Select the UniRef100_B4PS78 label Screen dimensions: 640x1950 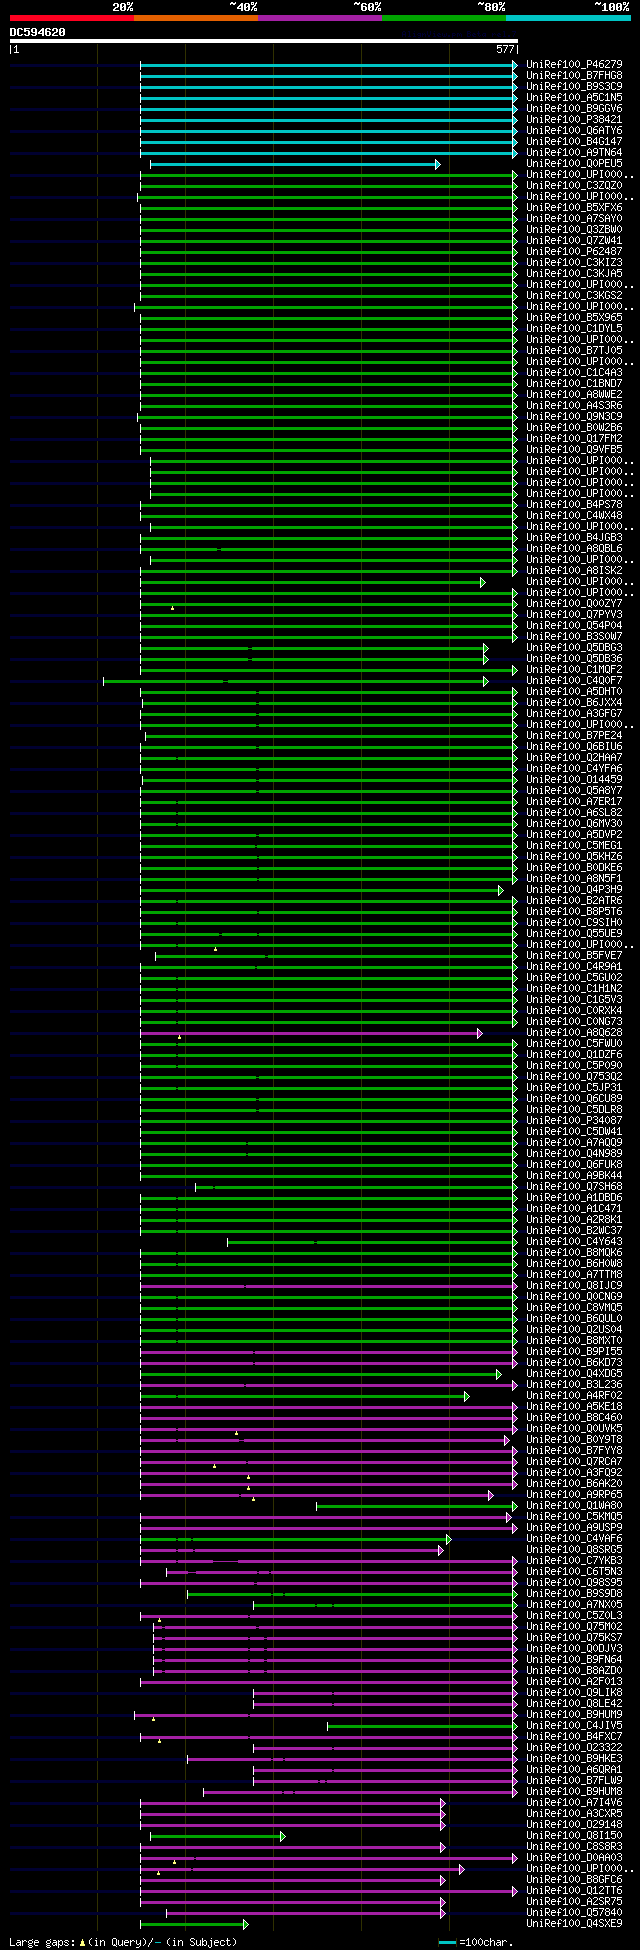[574, 504]
